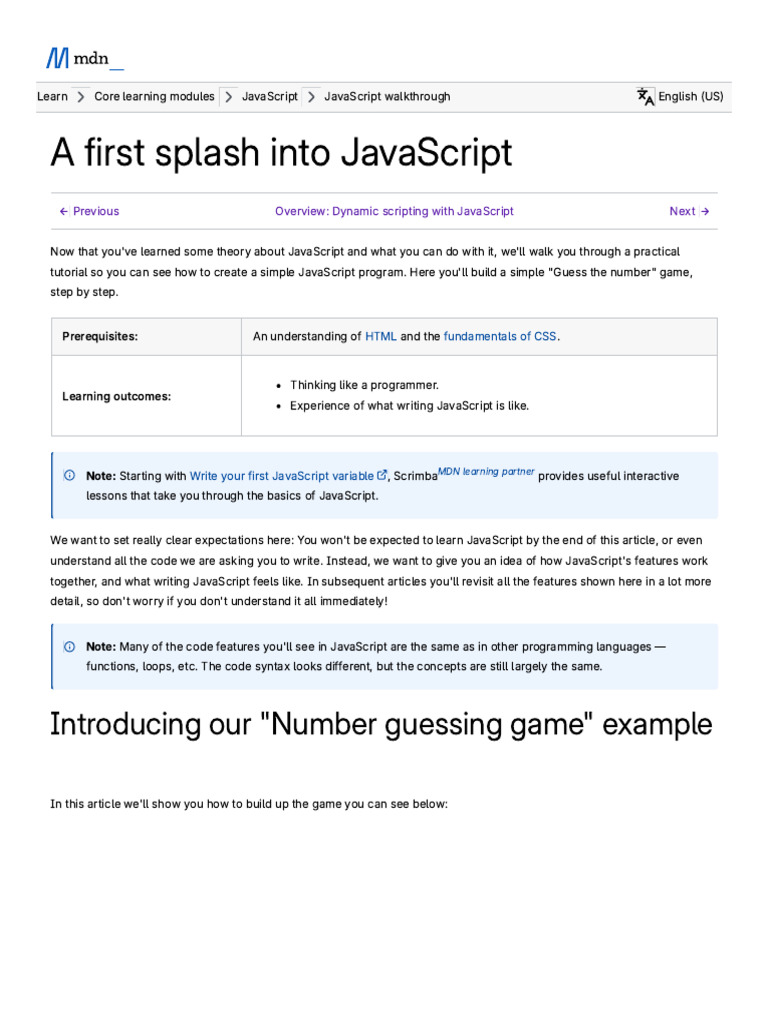Screen dimensions: 768x1024
Task: Click the MDN logo icon
Action: pyautogui.click(x=57, y=58)
